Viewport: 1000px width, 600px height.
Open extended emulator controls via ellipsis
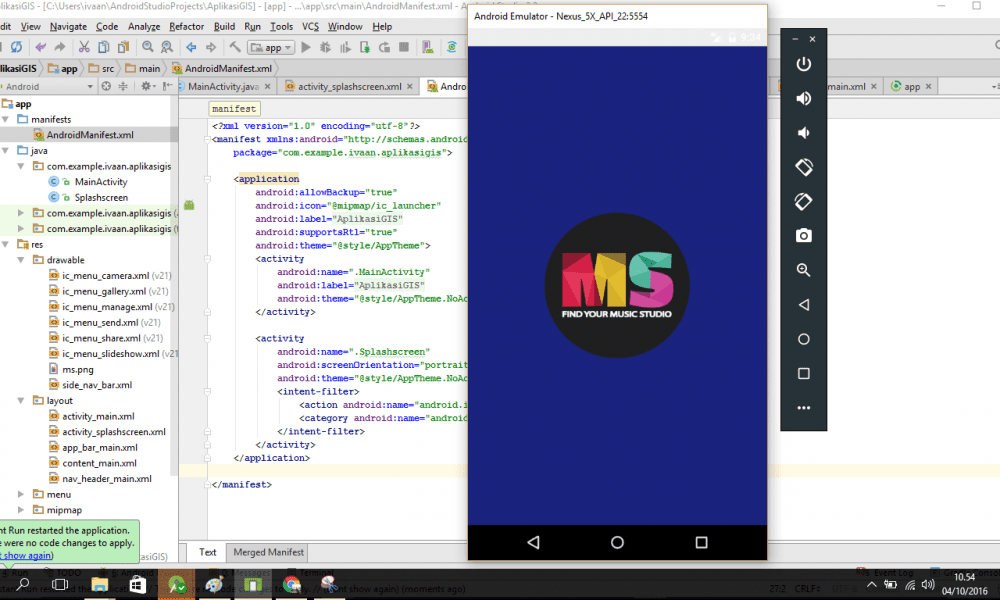(803, 406)
